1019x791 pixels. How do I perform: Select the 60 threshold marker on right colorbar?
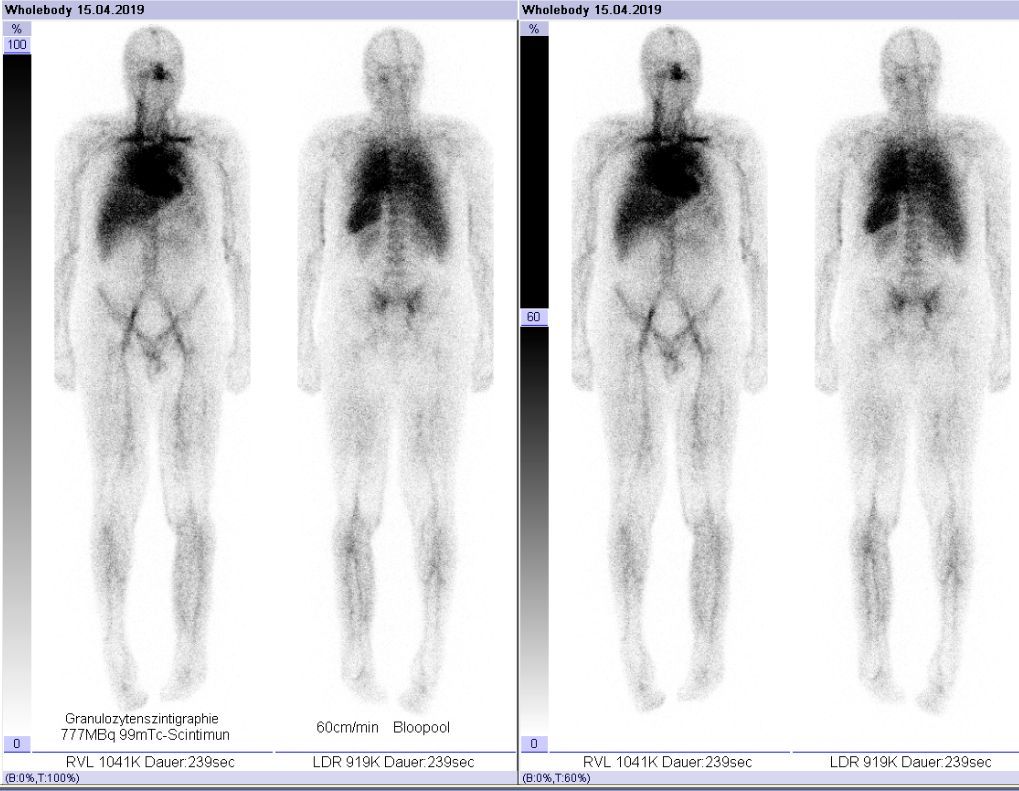[x=534, y=318]
